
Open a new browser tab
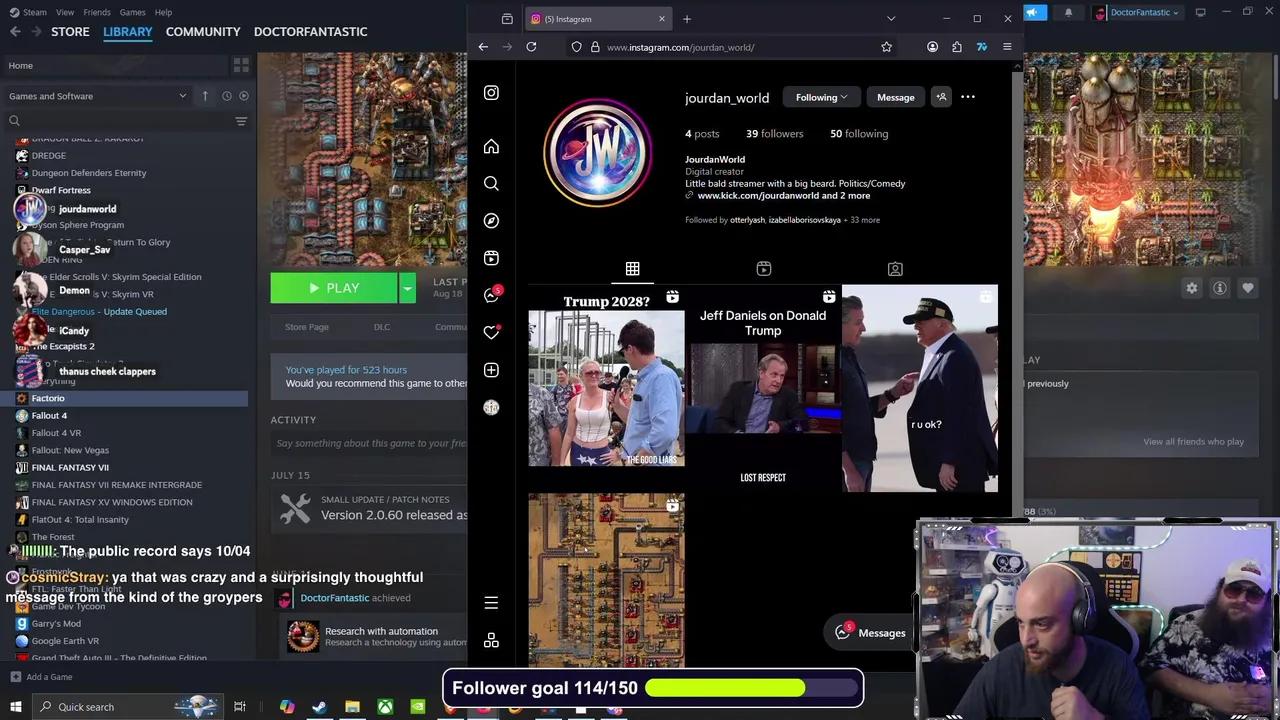click(686, 19)
